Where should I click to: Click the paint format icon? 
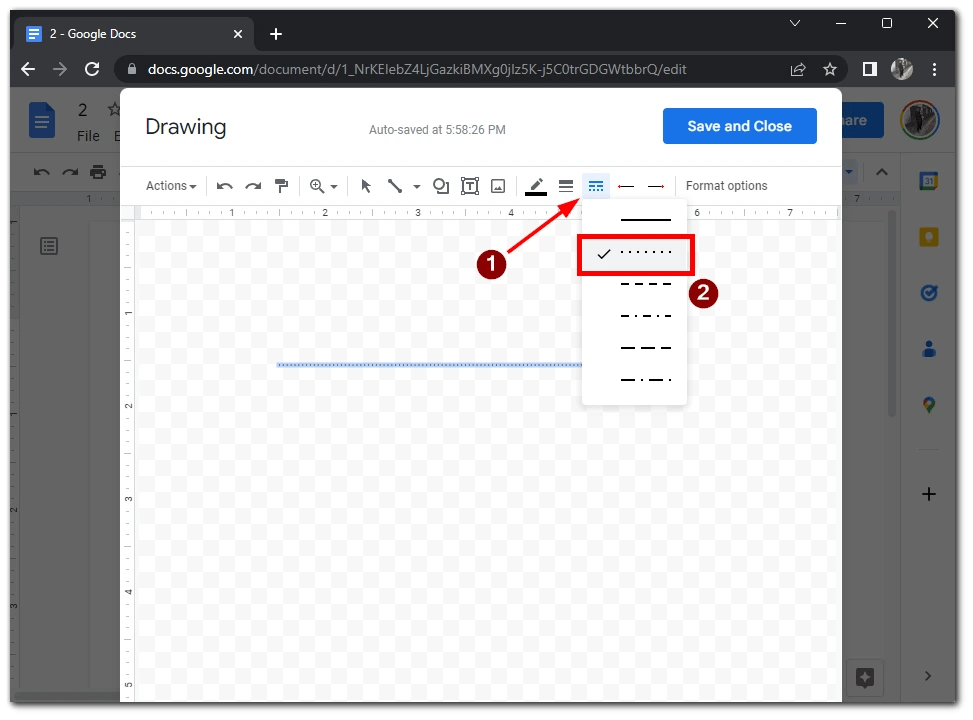pos(282,186)
